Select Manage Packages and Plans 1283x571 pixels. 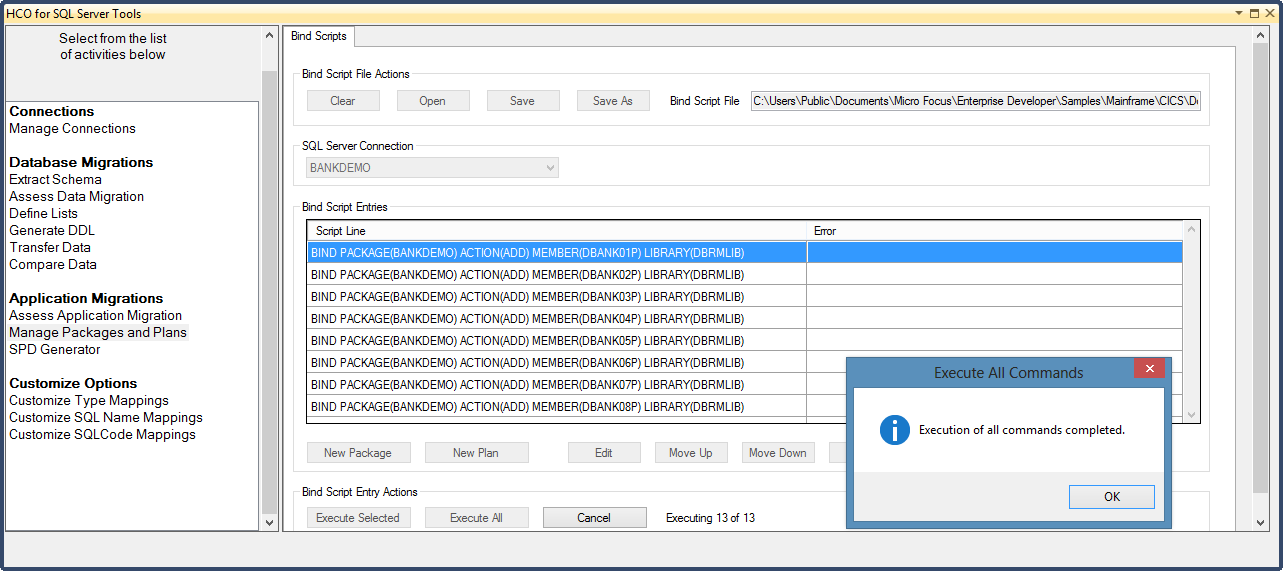[x=97, y=333]
